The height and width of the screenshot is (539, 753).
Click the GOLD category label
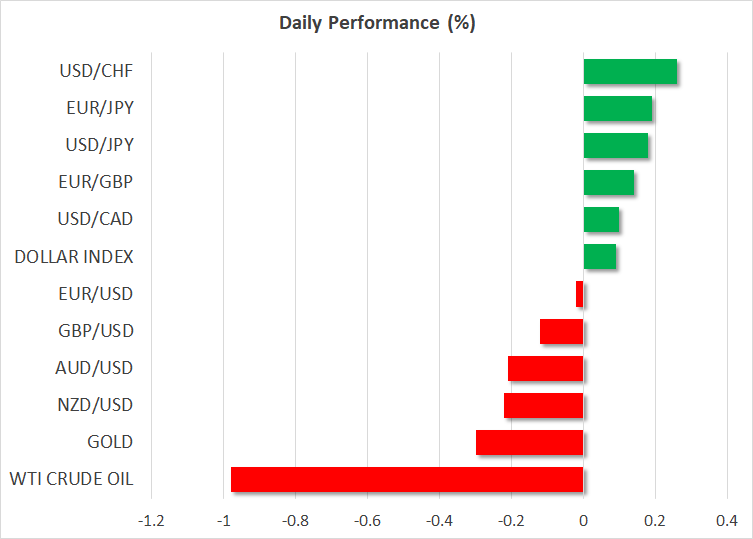coord(112,442)
